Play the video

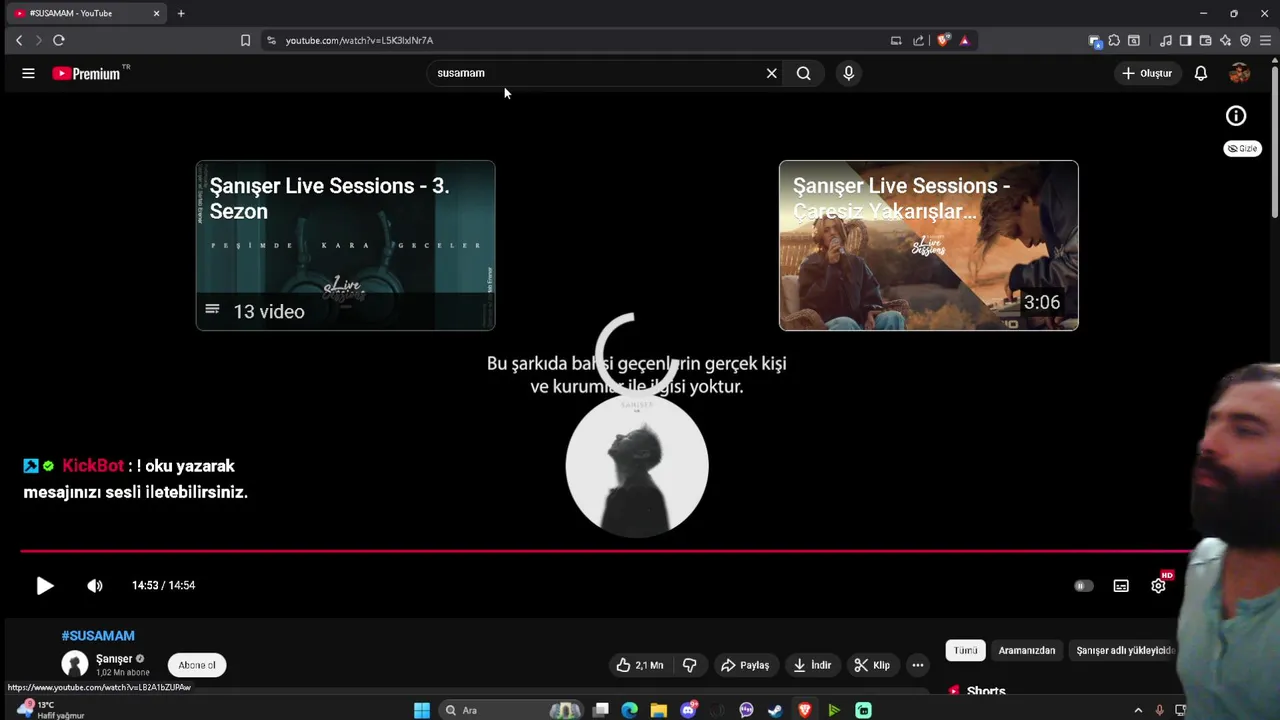pyautogui.click(x=44, y=586)
